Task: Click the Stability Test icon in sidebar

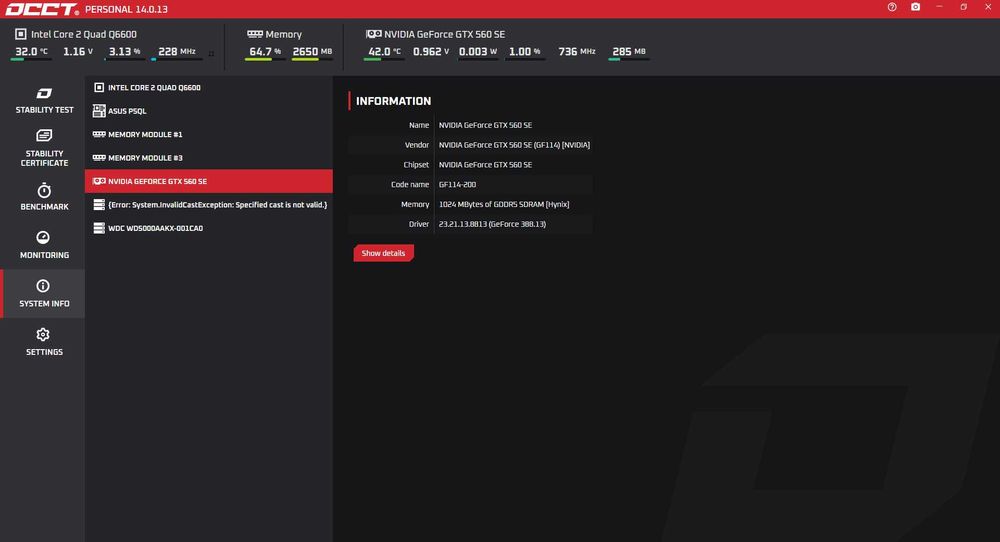Action: (x=43, y=94)
